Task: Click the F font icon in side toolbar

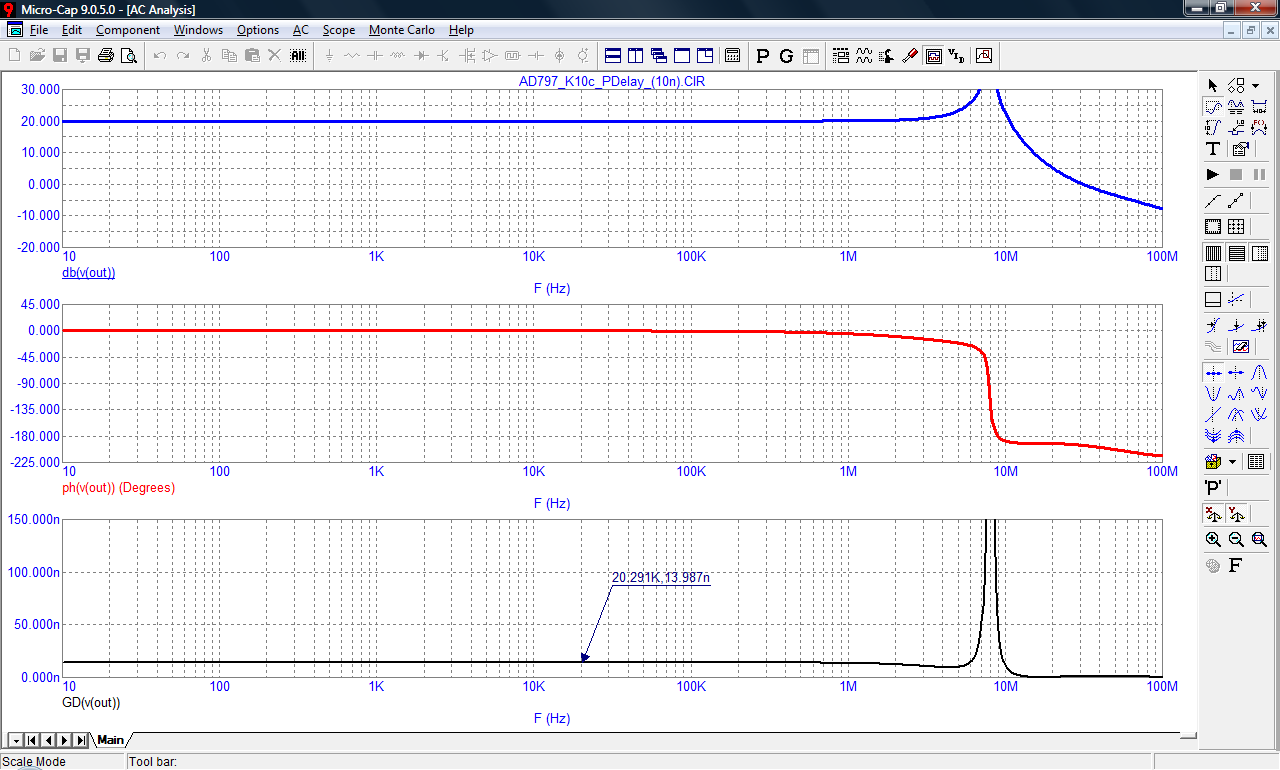Action: tap(1235, 566)
